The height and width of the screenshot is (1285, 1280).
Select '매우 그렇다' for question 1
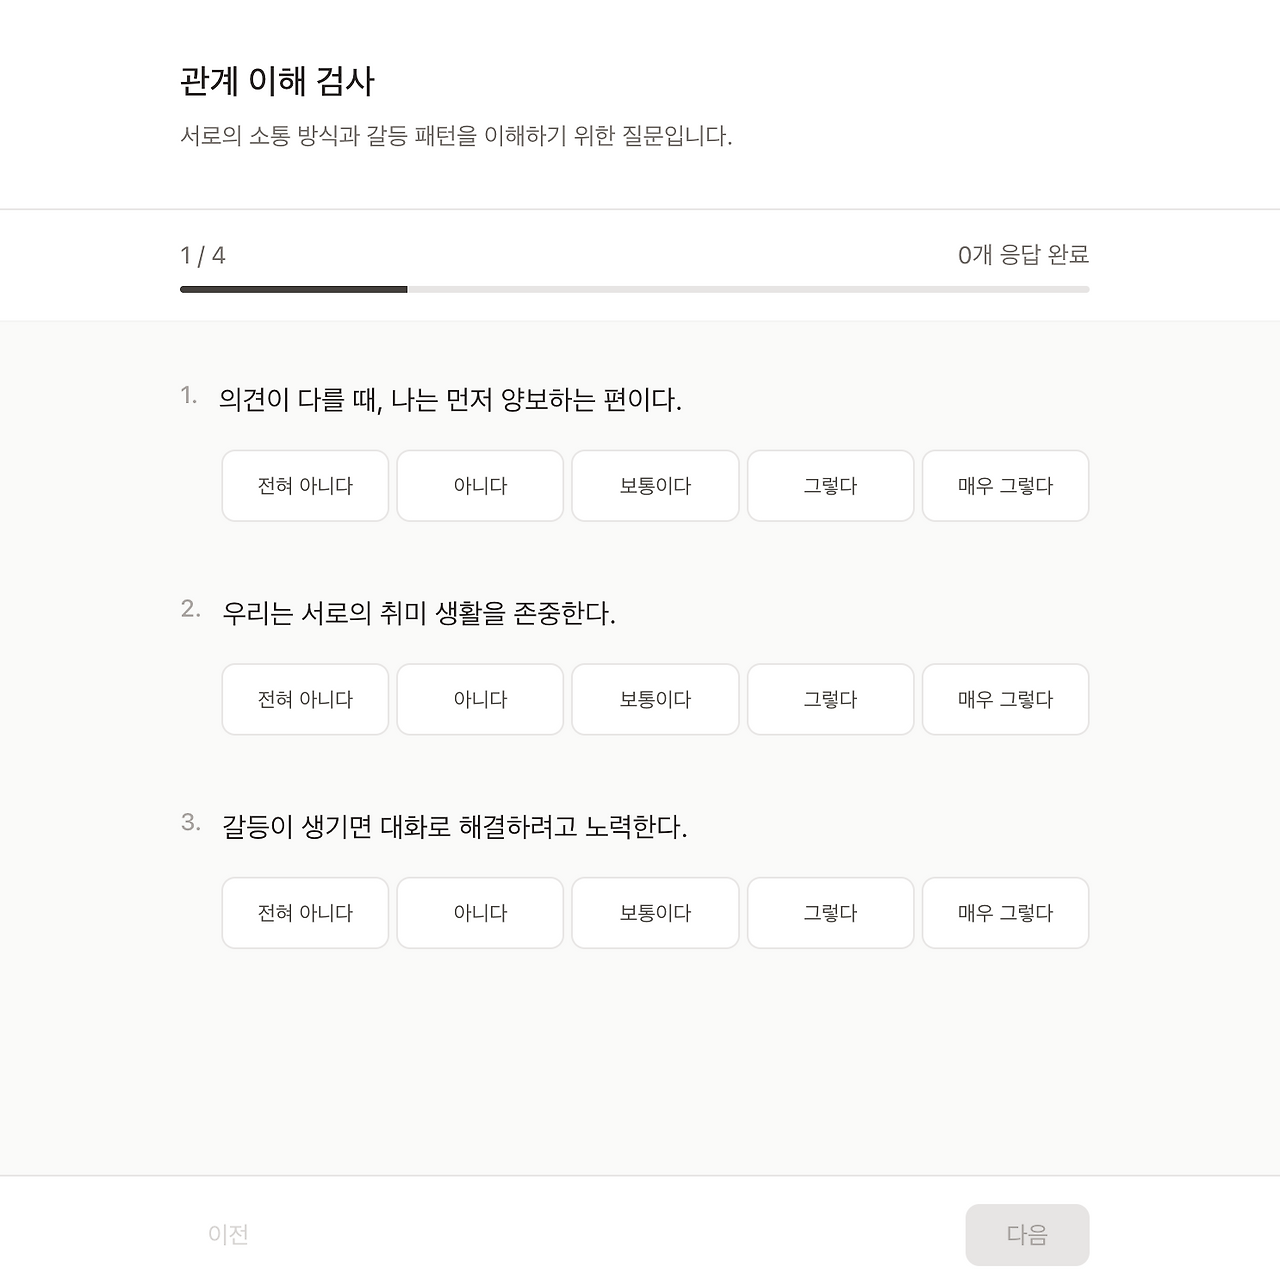[x=1005, y=486]
